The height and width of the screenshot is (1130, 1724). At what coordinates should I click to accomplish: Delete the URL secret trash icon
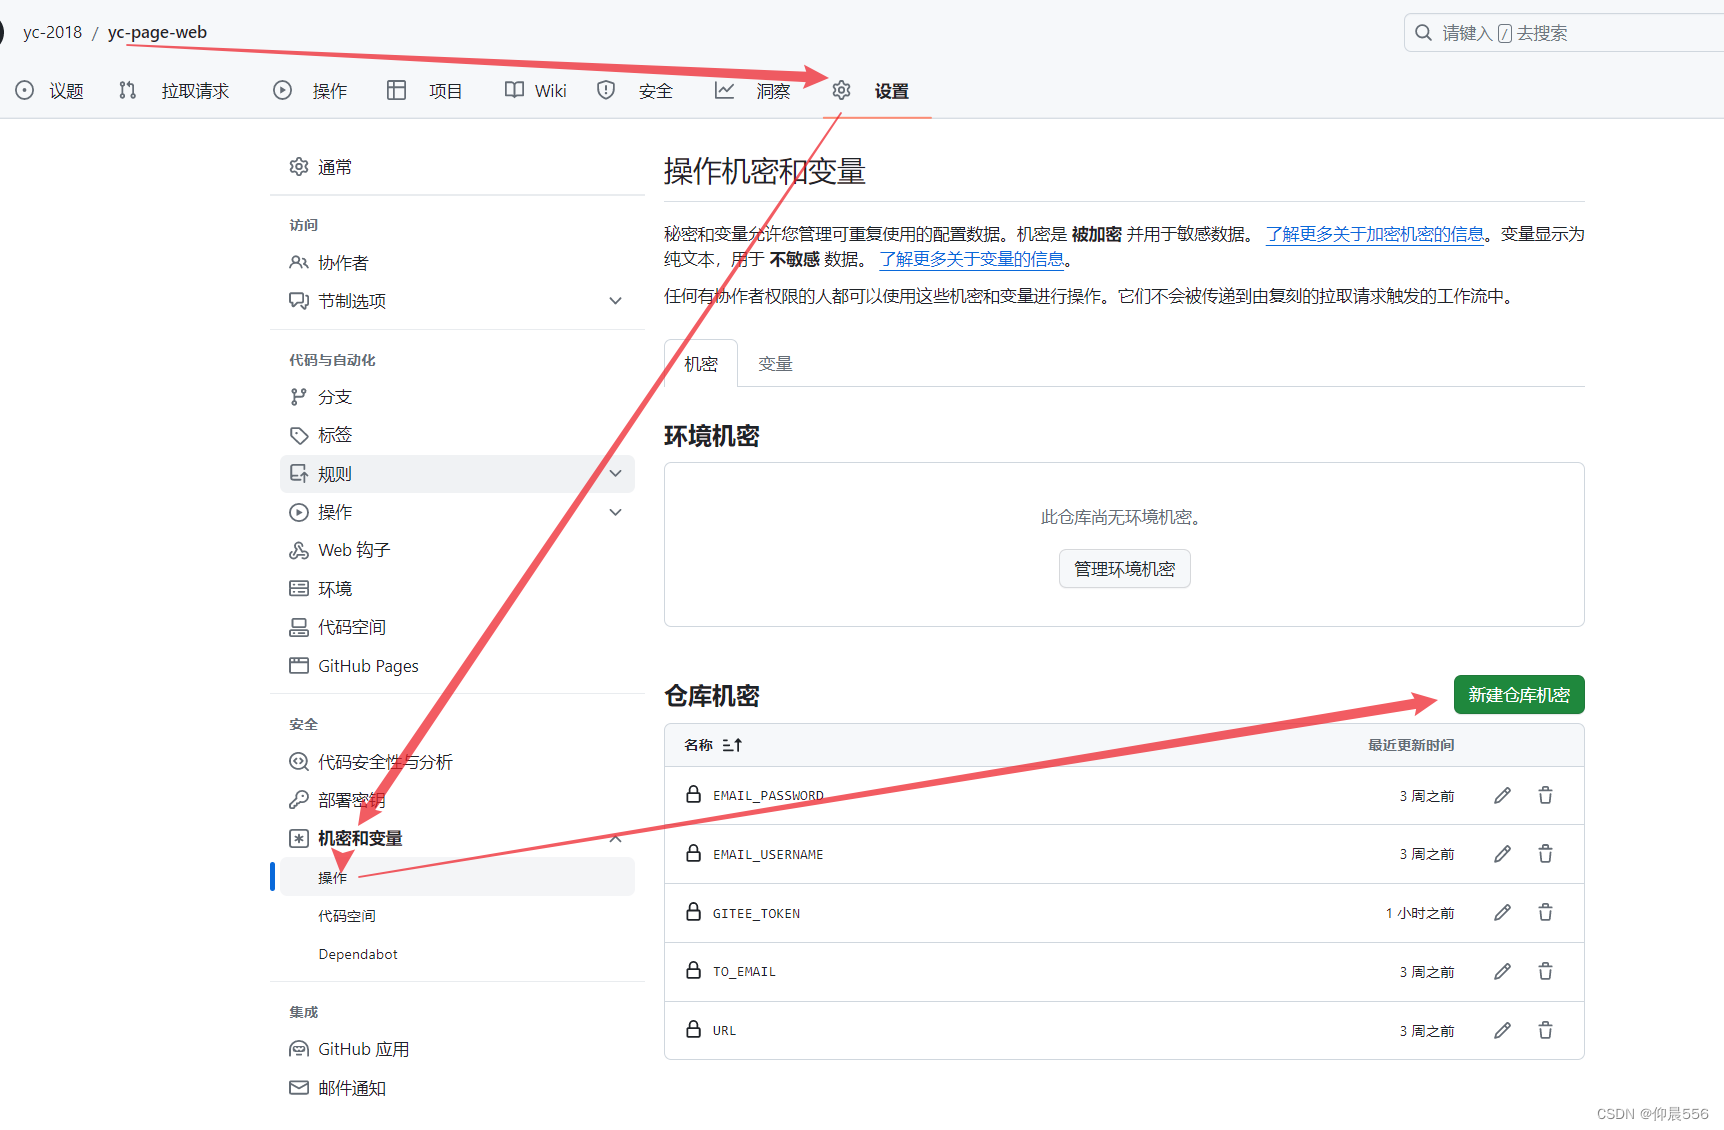1545,1031
